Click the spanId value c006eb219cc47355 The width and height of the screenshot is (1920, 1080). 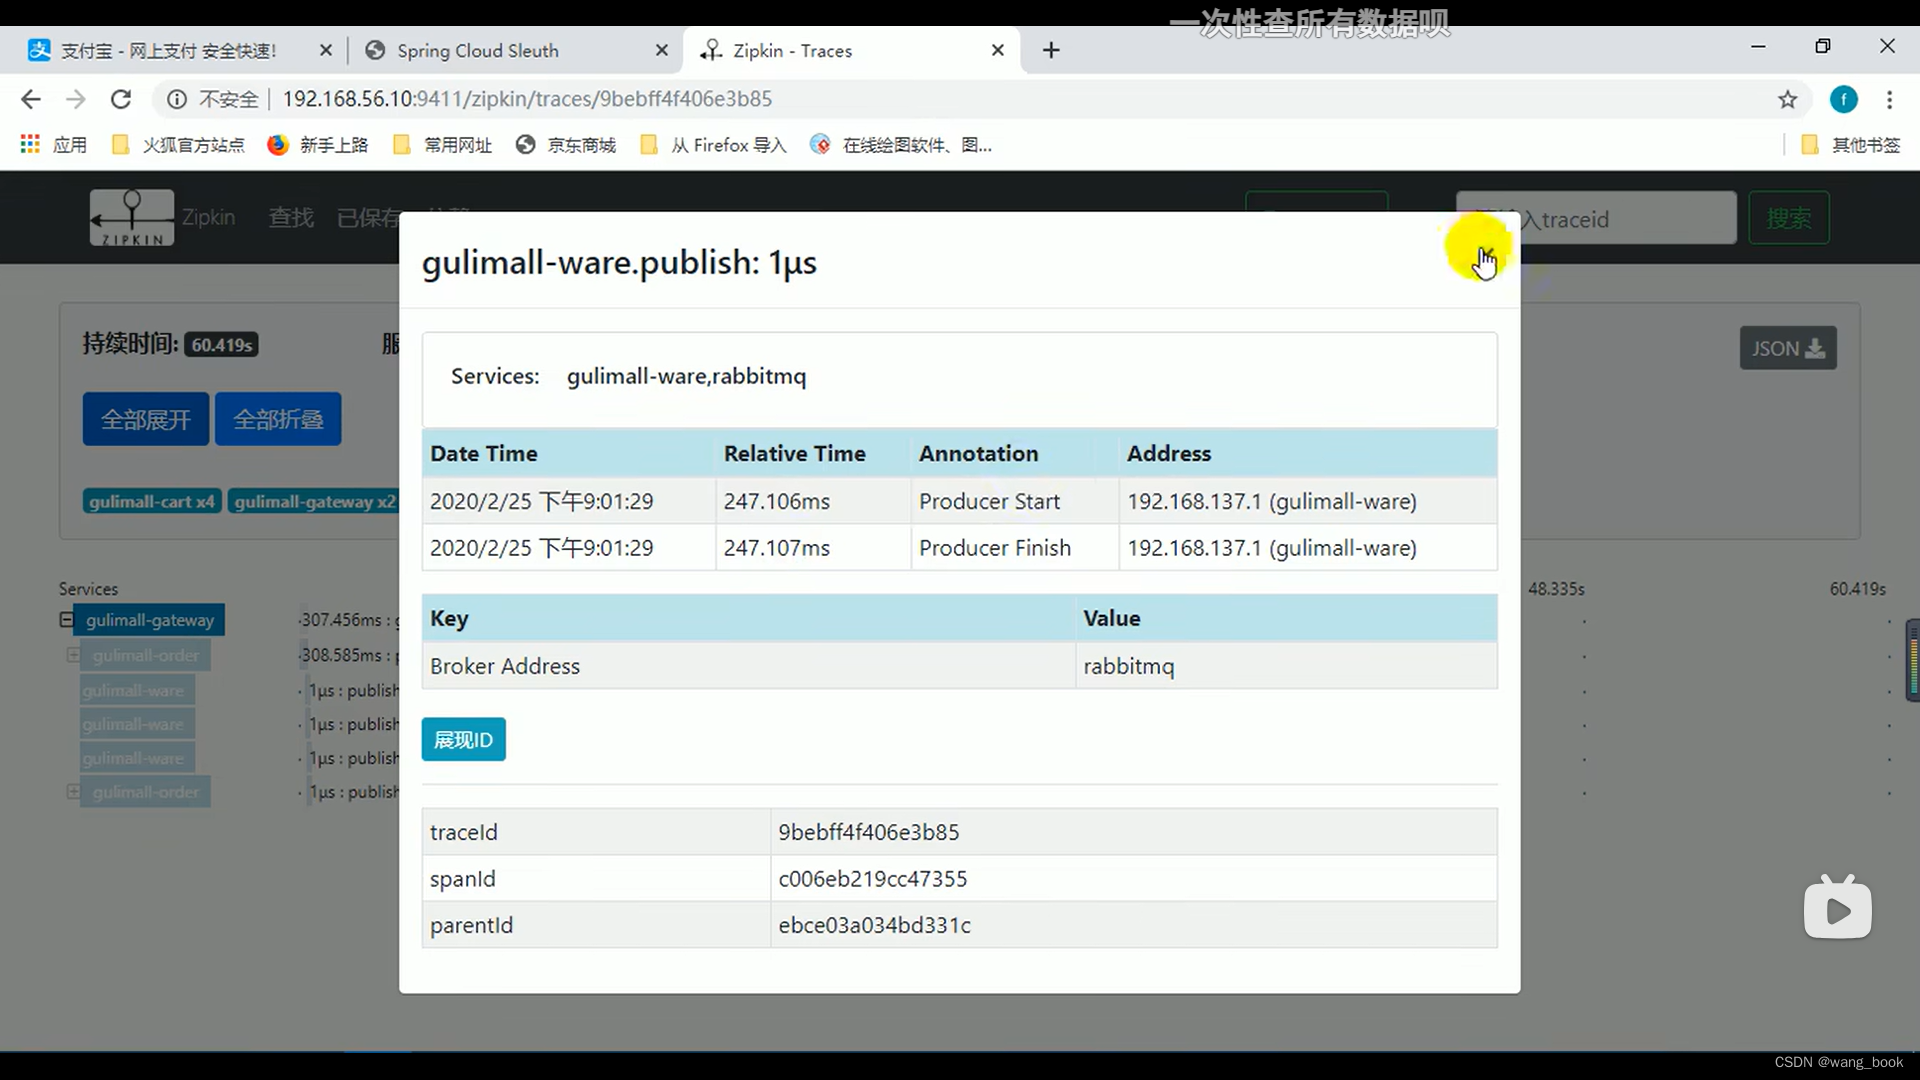[x=872, y=879]
